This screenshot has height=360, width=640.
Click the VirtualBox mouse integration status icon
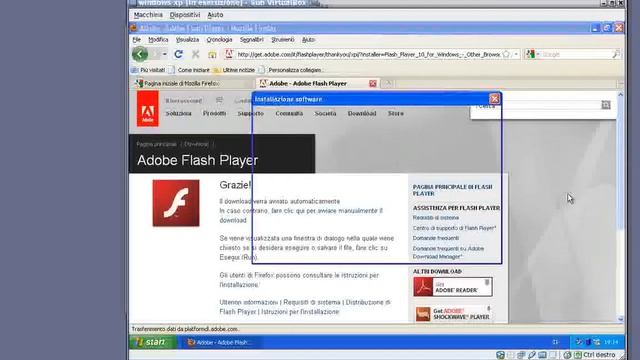pos(567,355)
